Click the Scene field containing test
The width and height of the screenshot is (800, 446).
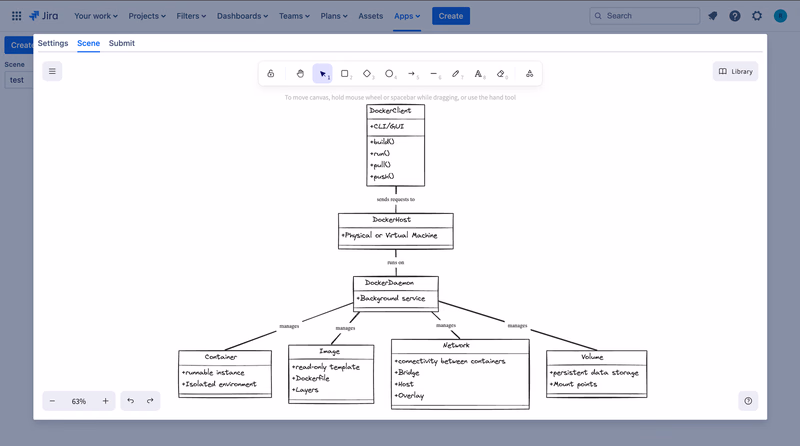tap(19, 80)
